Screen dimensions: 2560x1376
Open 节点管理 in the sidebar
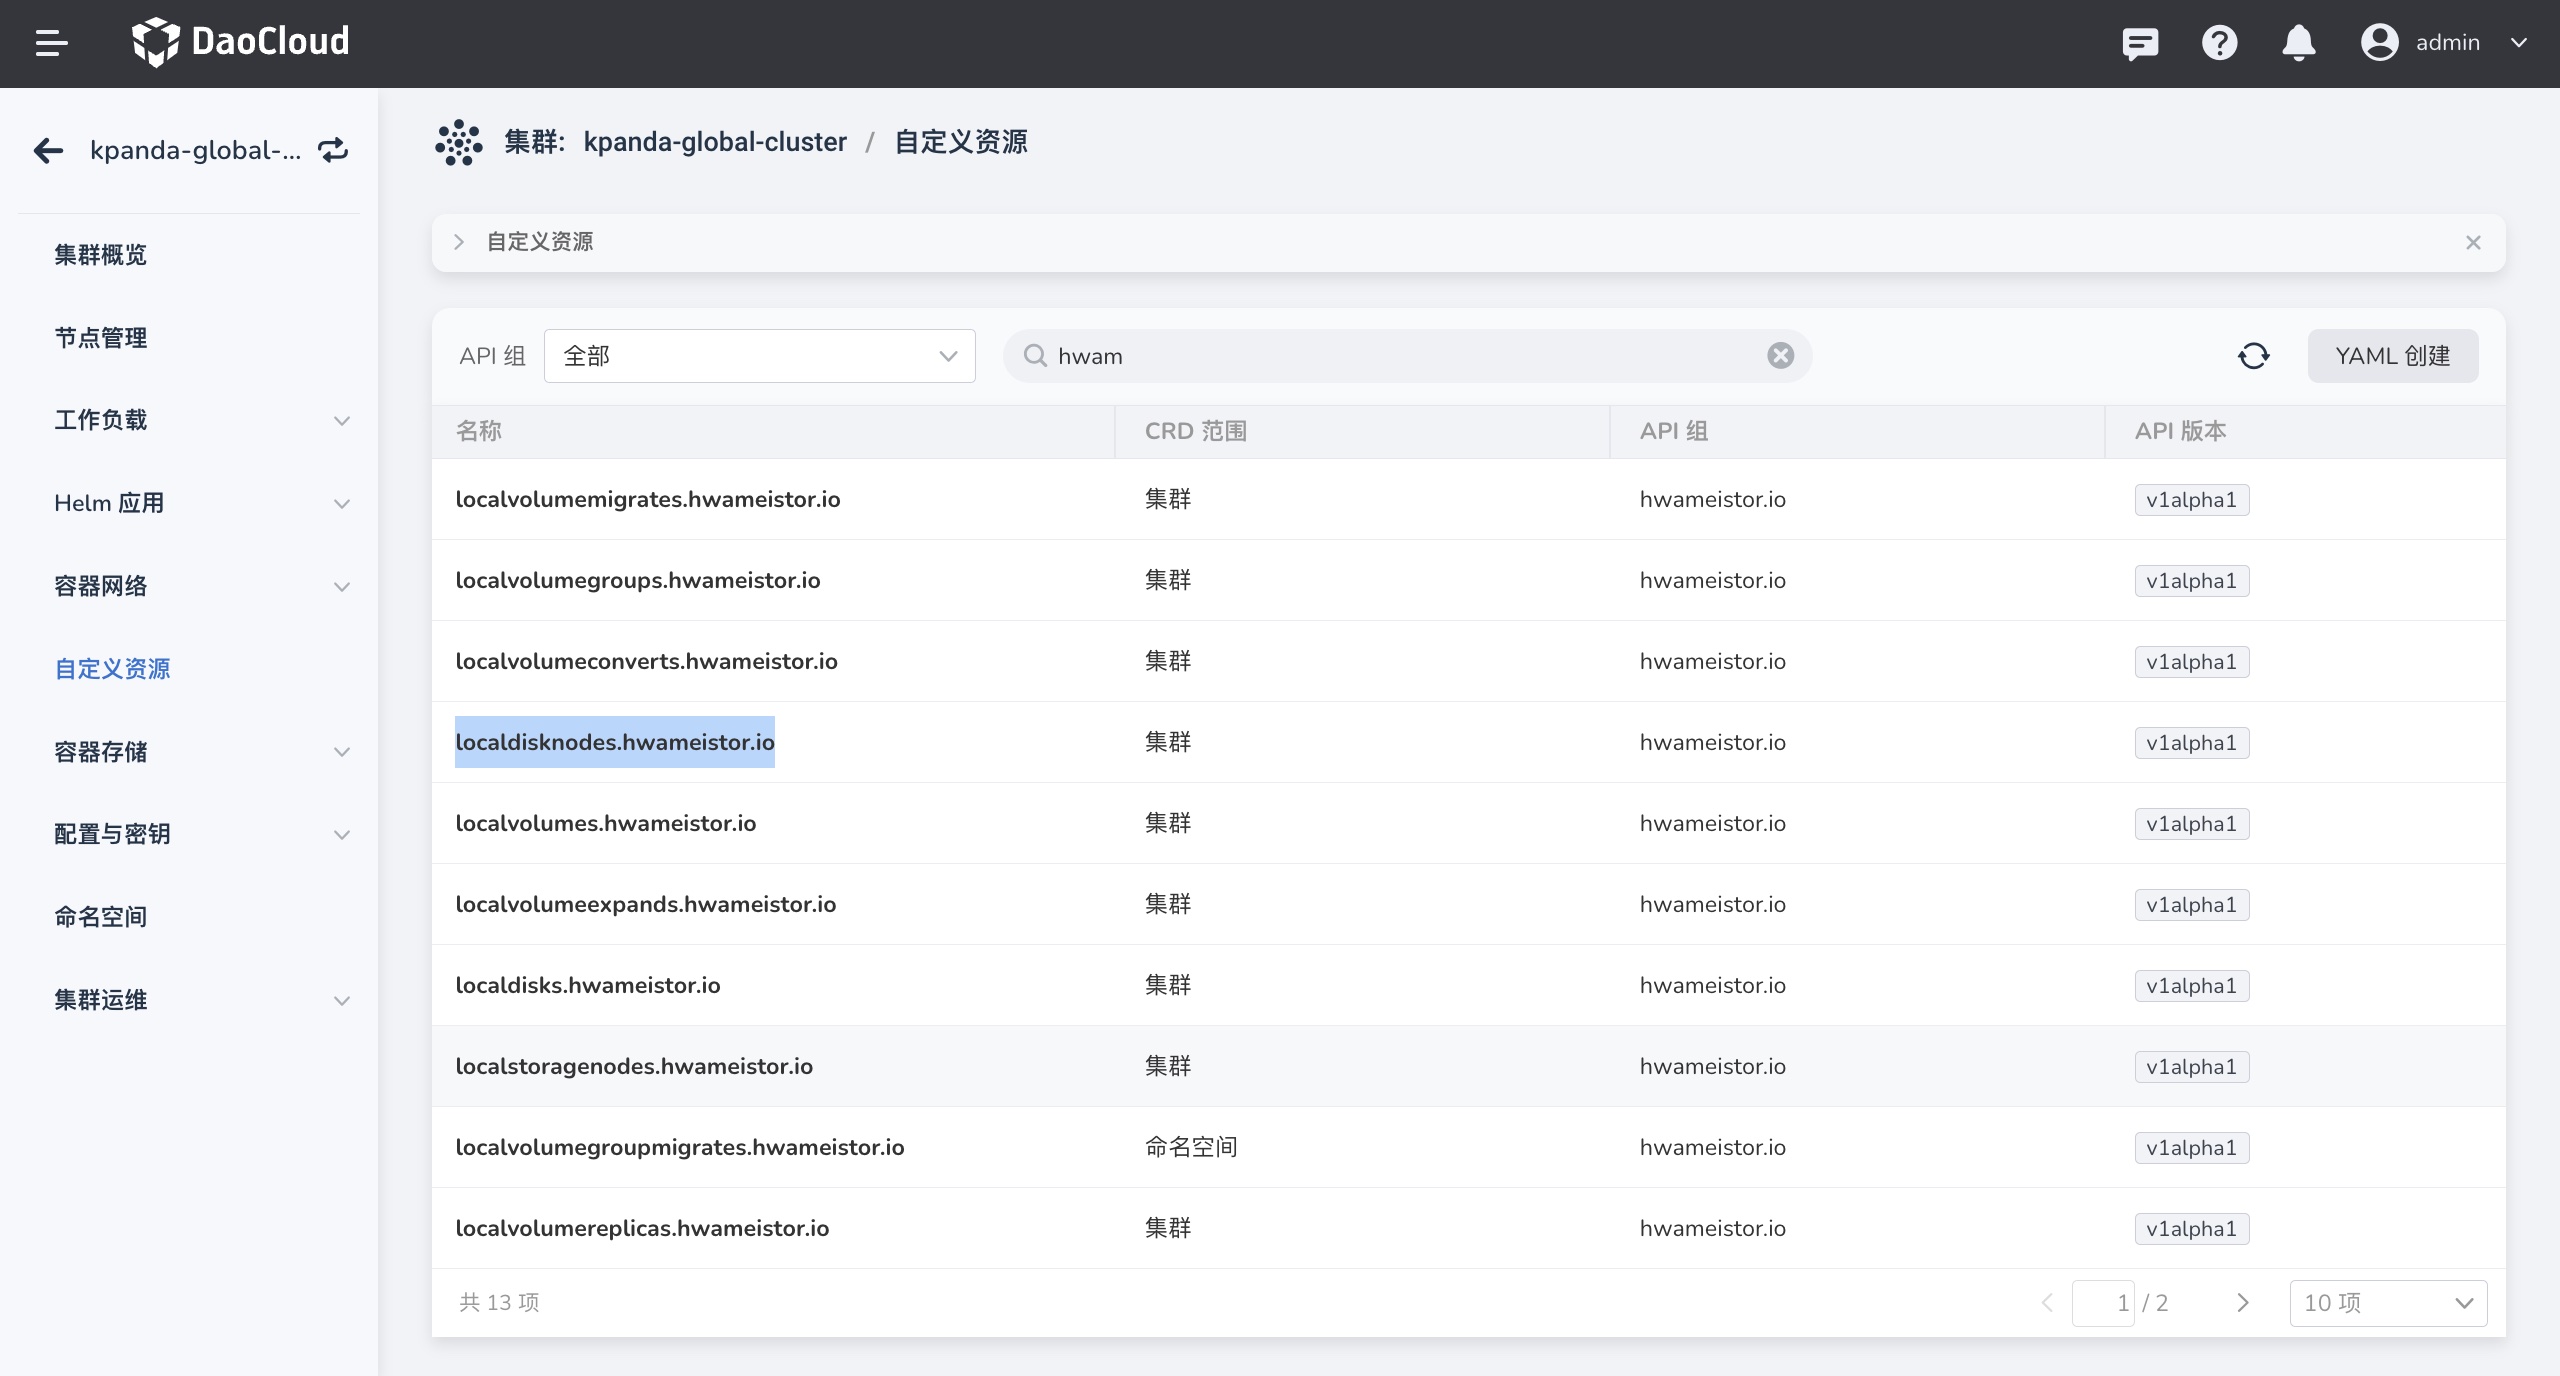(x=100, y=338)
